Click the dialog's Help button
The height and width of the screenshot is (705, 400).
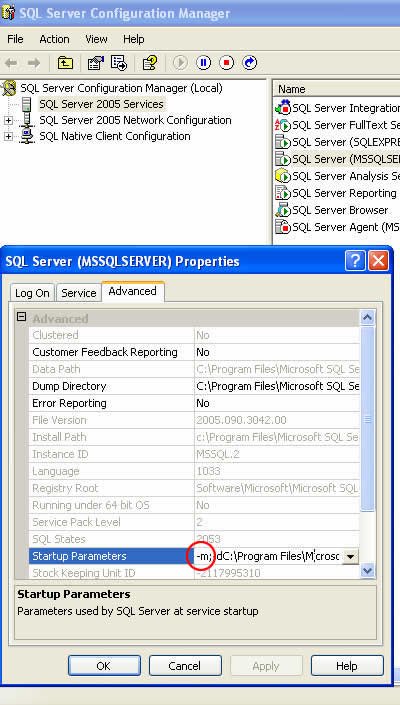tap(347, 666)
